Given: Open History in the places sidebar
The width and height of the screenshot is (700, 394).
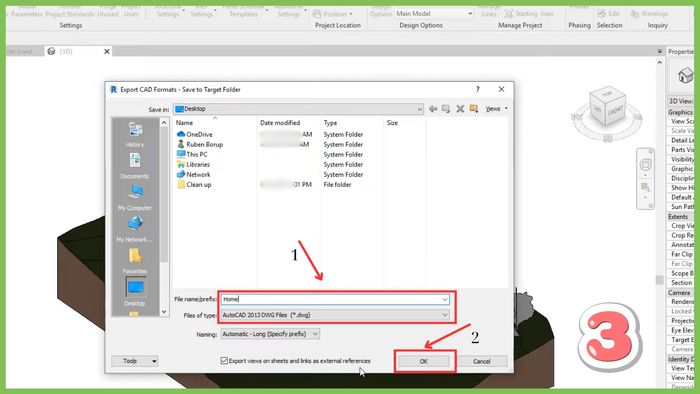Looking at the screenshot, I should (135, 134).
